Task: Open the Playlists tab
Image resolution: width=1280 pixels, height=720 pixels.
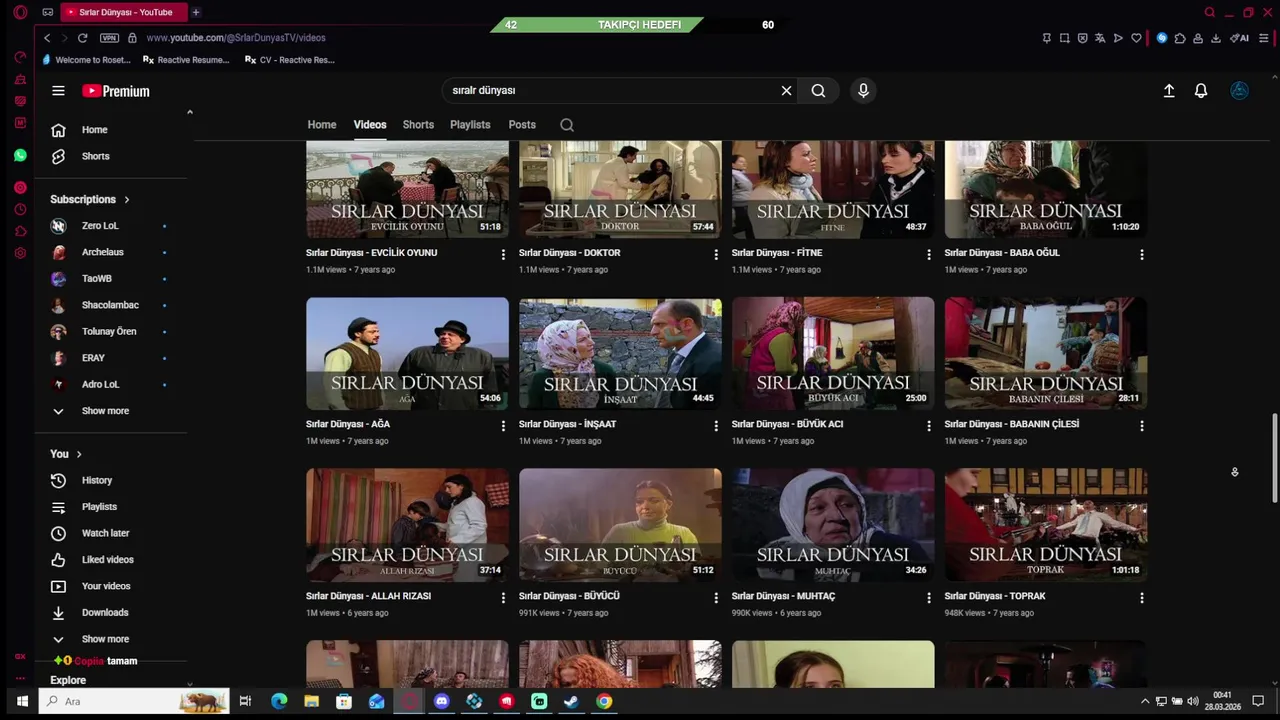Action: (470, 125)
